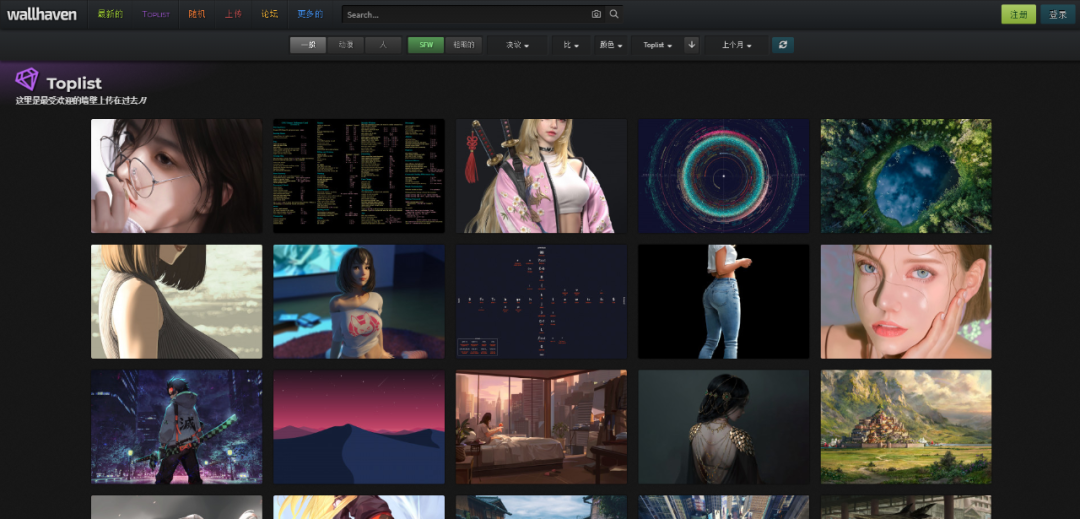Open the teal circular orbit wallpaper
This screenshot has height=519, width=1080.
724,176
